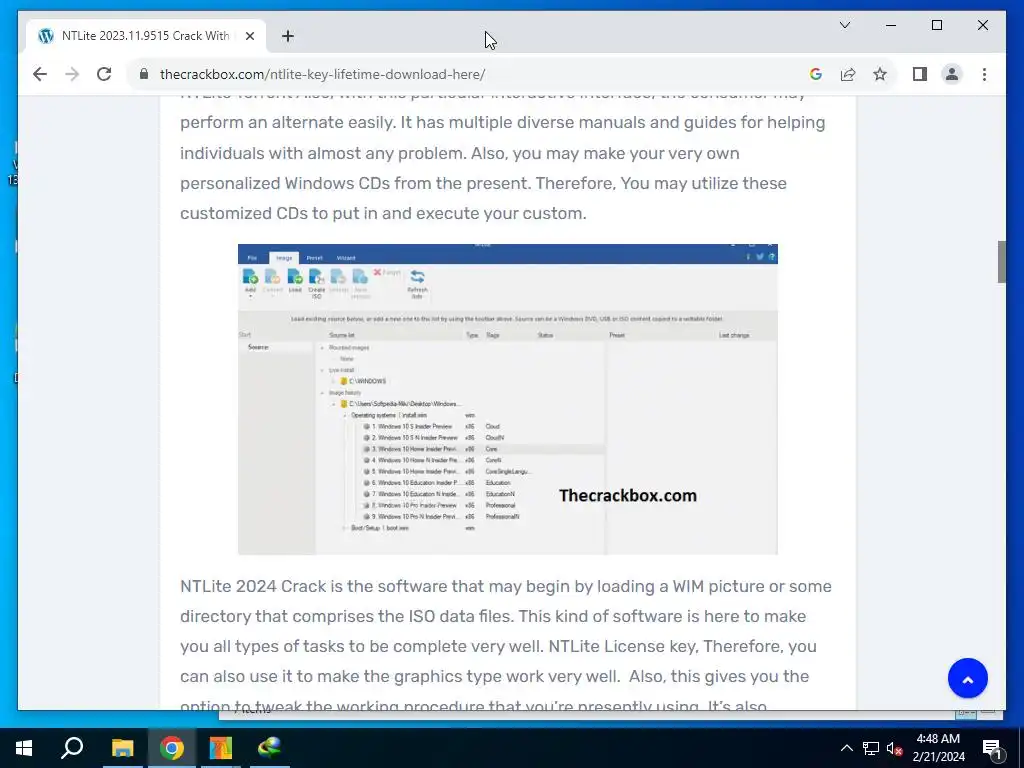This screenshot has width=1024, height=768.
Task: View site information via lock icon
Action: pos(144,74)
